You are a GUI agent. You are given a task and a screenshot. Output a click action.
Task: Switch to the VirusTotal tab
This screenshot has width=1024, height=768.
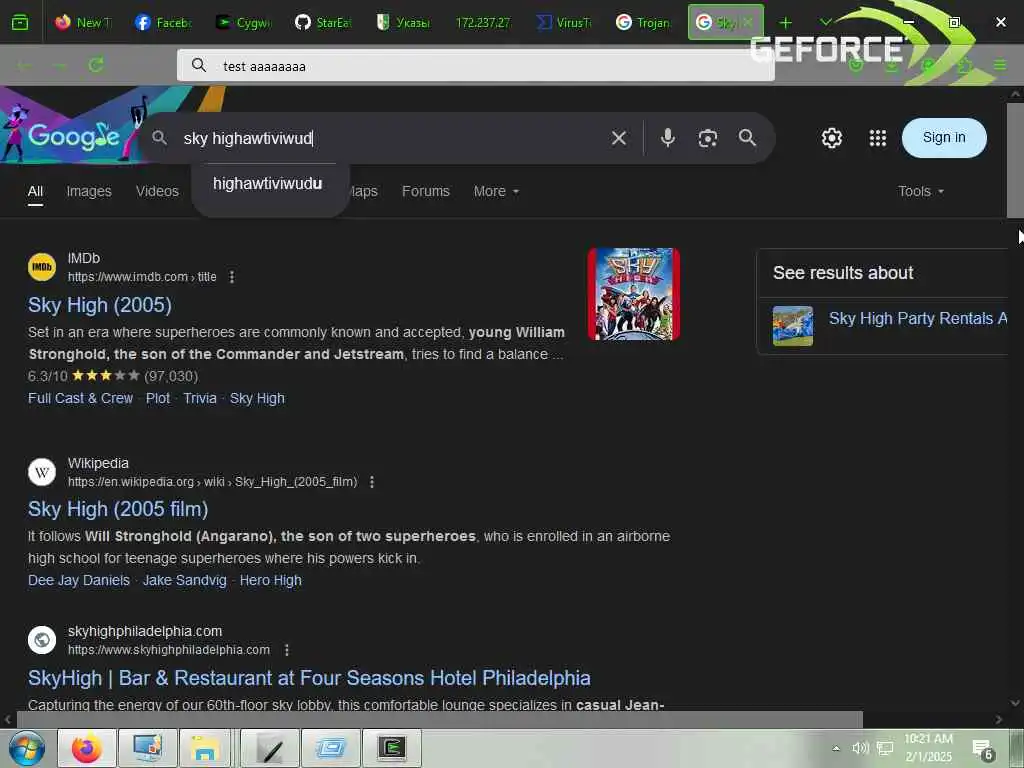564,23
